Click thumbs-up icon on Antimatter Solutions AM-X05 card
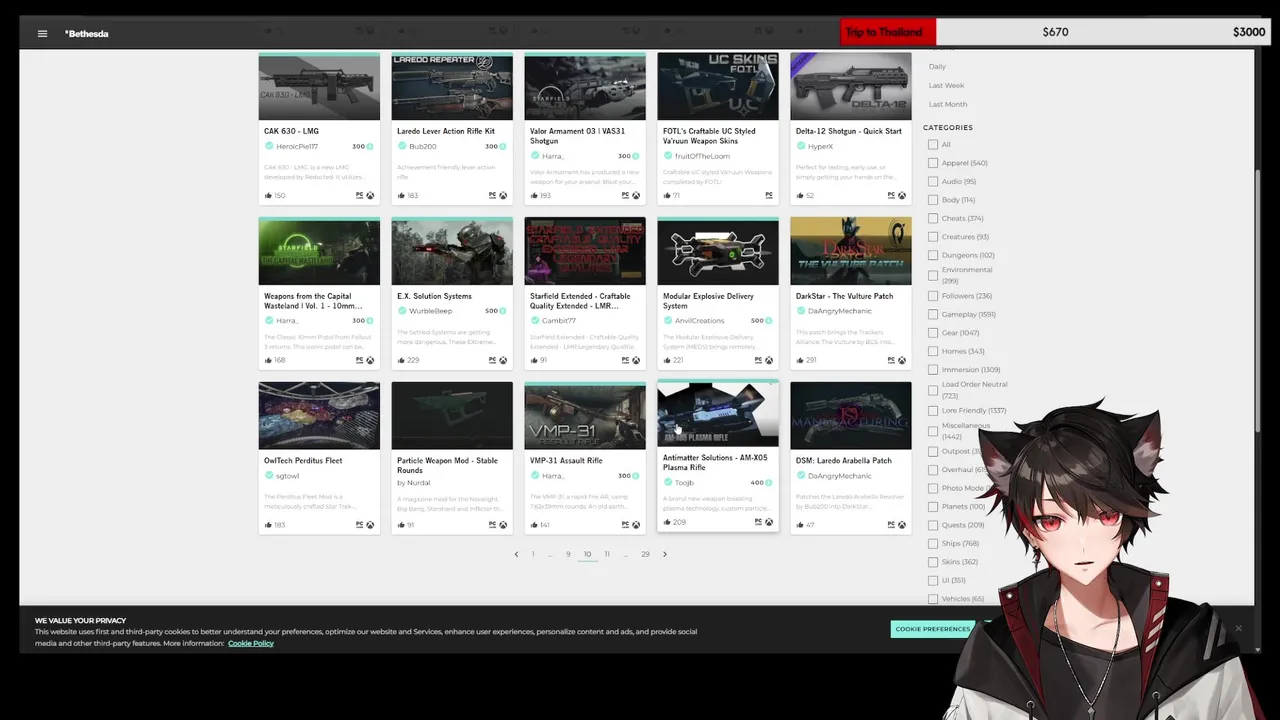1280x720 pixels. pyautogui.click(x=667, y=522)
